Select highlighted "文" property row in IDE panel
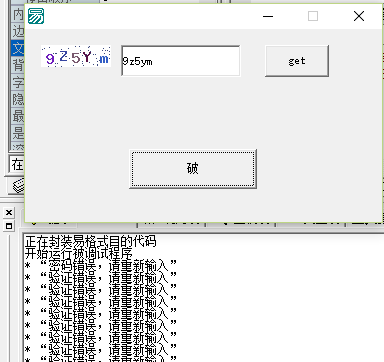Screen dimensions: 384x362 click(18, 48)
